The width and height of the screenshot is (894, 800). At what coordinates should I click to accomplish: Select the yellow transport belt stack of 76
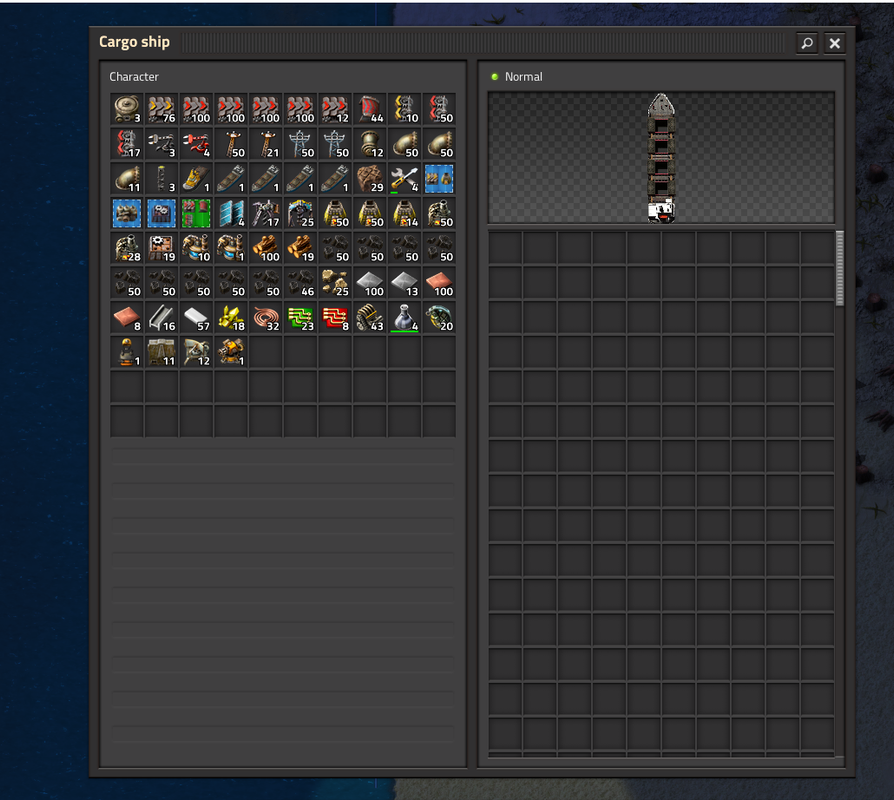(x=161, y=109)
